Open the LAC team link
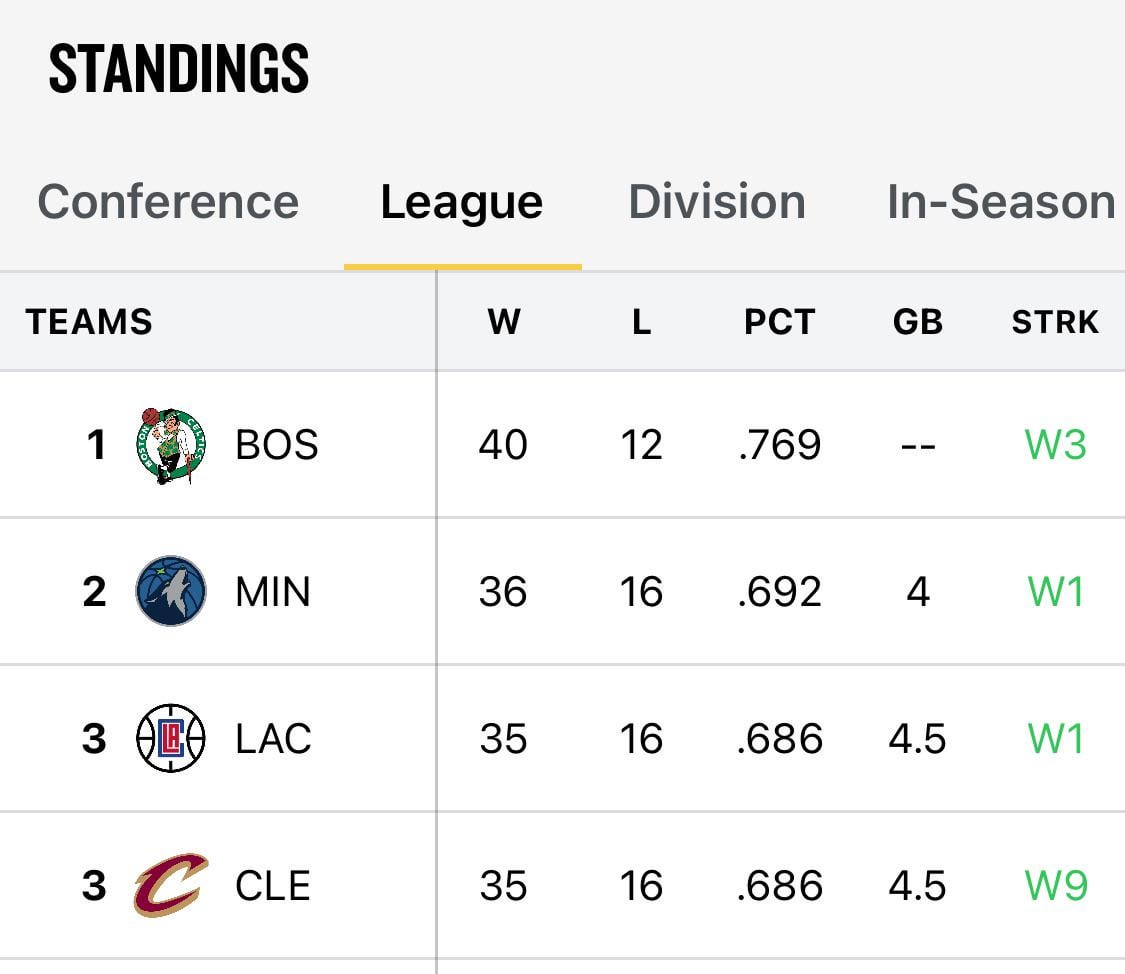 click(x=274, y=739)
